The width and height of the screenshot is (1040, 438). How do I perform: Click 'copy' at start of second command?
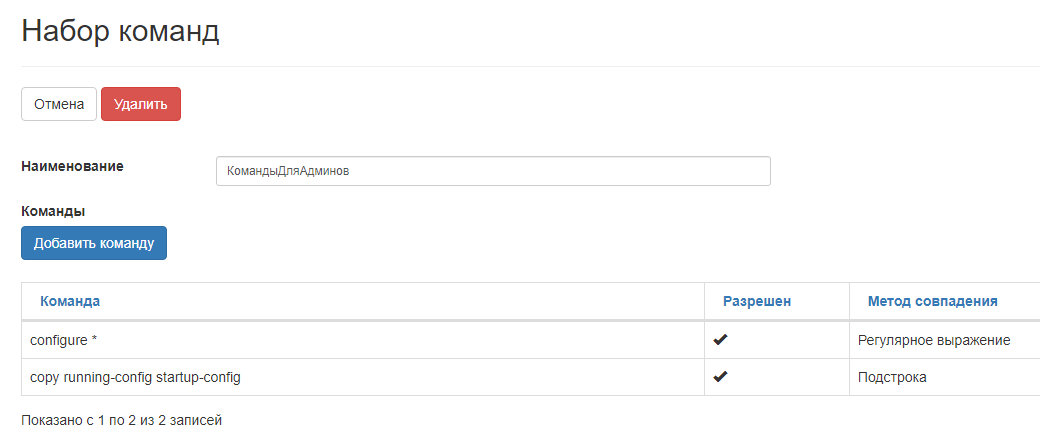(x=46, y=377)
